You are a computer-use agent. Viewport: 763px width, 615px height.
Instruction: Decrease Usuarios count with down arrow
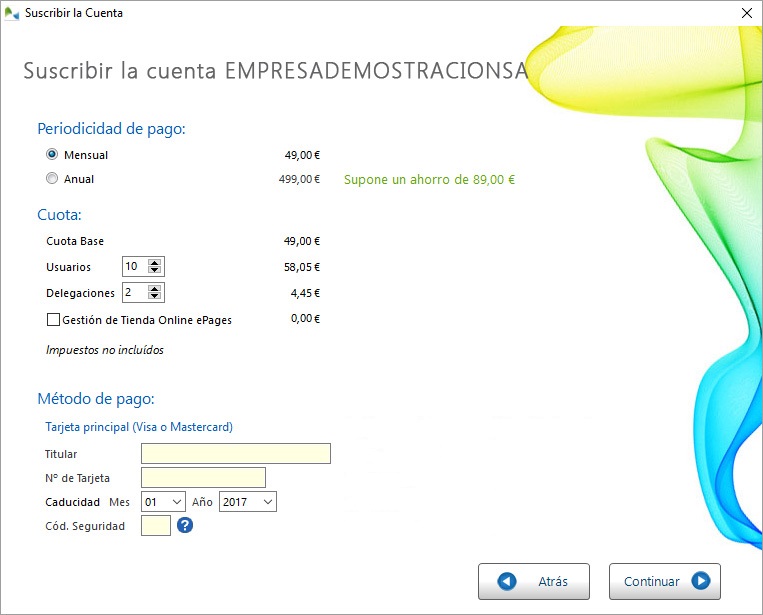155,270
